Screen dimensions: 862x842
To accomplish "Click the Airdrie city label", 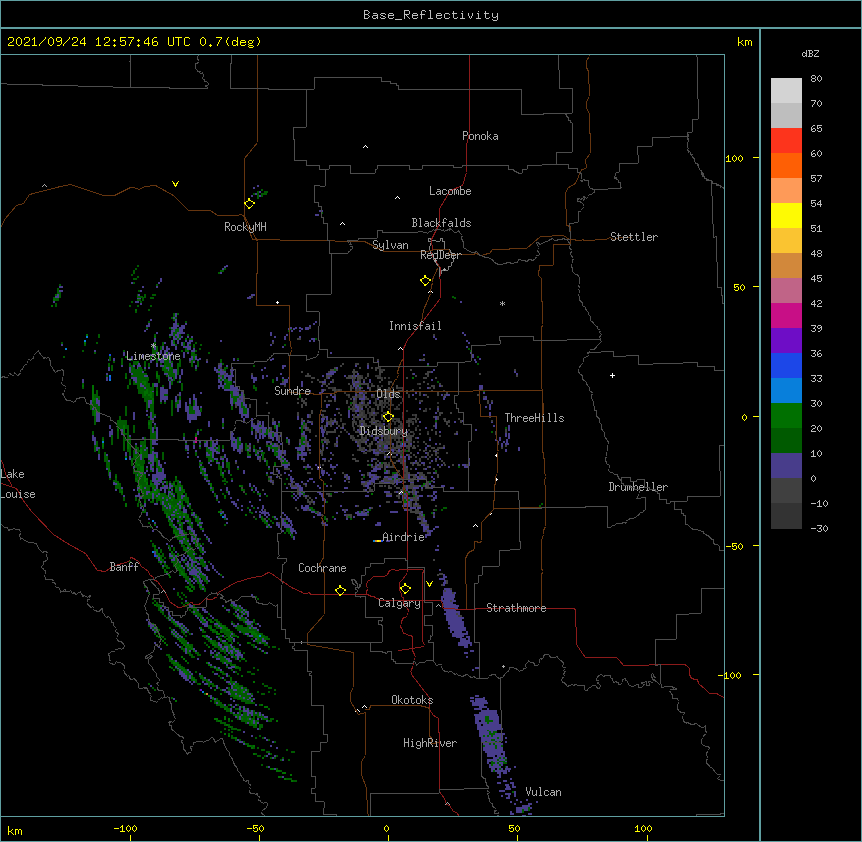I will click(403, 537).
